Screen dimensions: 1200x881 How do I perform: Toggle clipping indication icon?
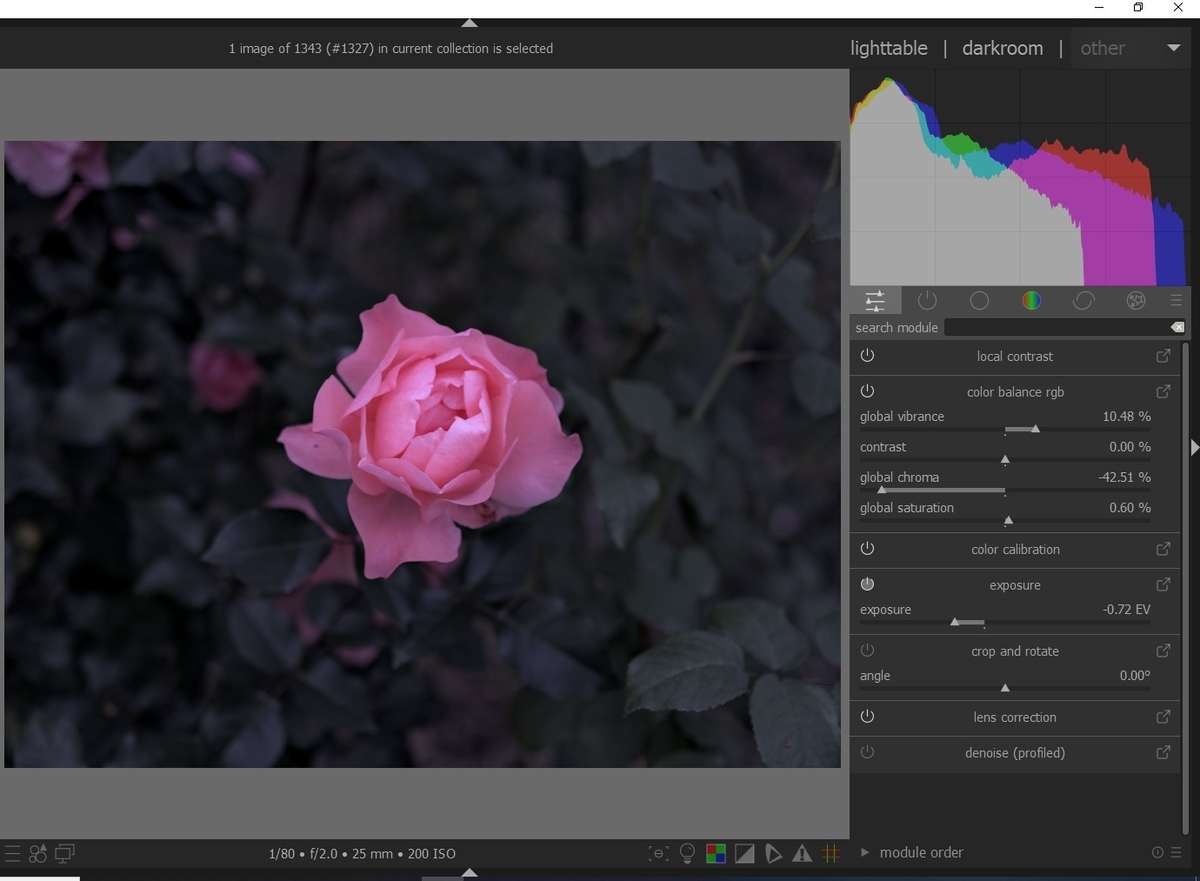[744, 853]
